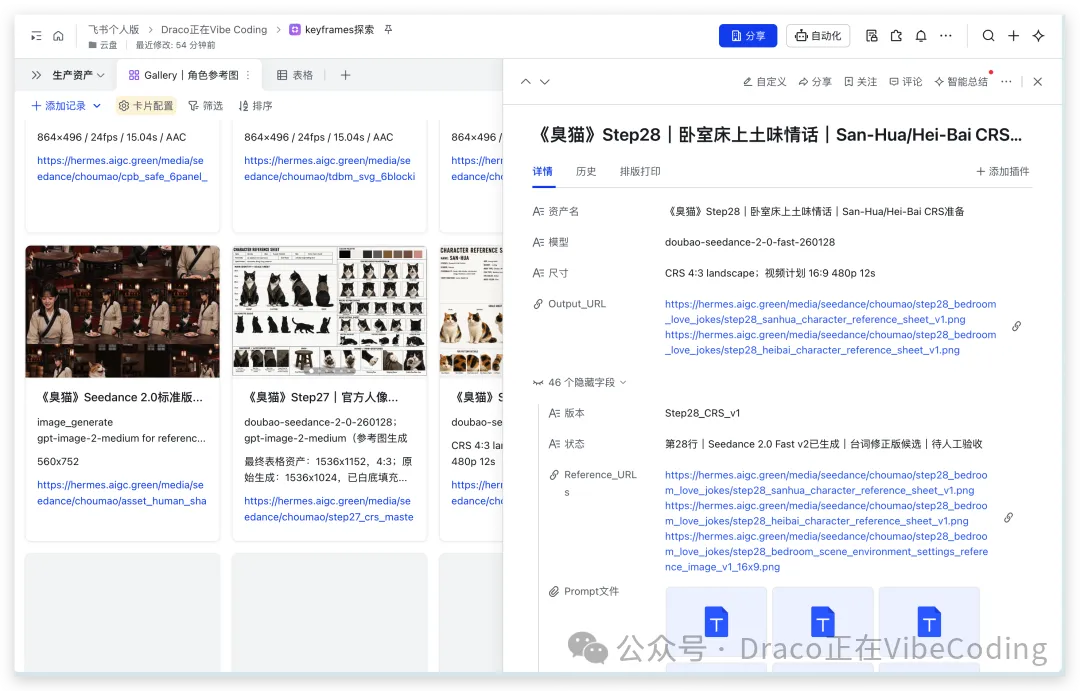Click the link icon beside Reference_URLs values

click(1008, 517)
